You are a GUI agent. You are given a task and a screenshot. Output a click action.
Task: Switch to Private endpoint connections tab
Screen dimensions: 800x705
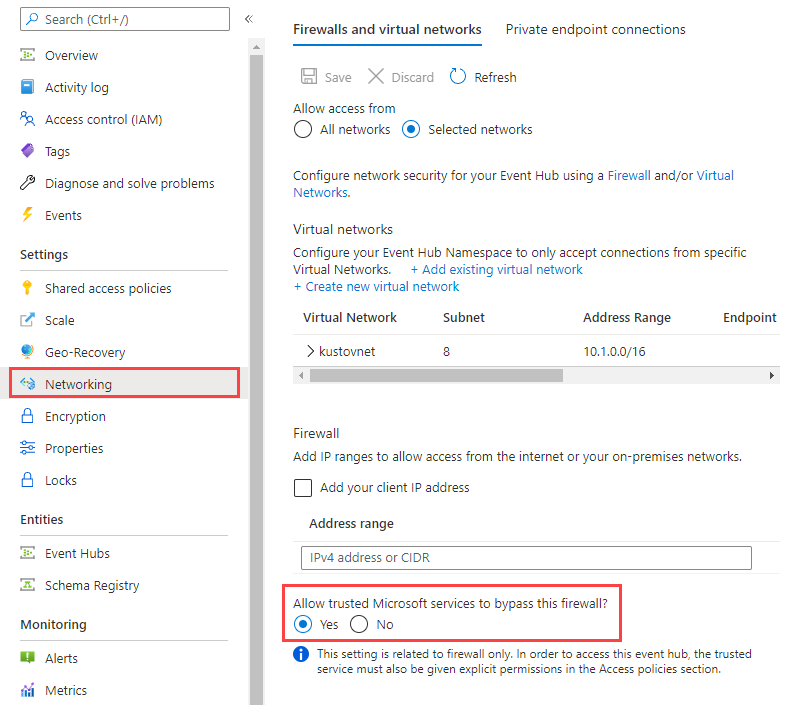coord(595,29)
